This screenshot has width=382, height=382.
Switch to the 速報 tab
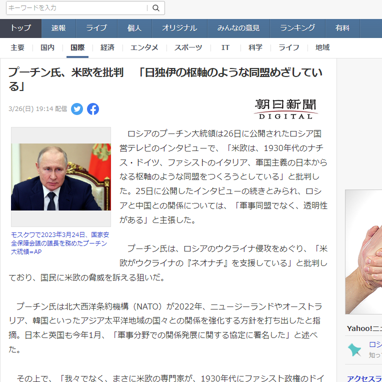(x=59, y=28)
